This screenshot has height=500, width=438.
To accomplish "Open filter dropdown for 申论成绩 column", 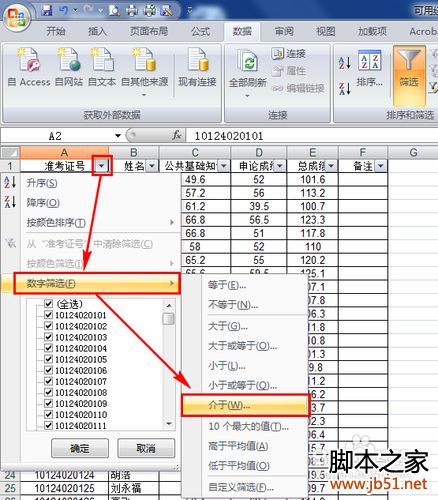I will [x=280, y=166].
